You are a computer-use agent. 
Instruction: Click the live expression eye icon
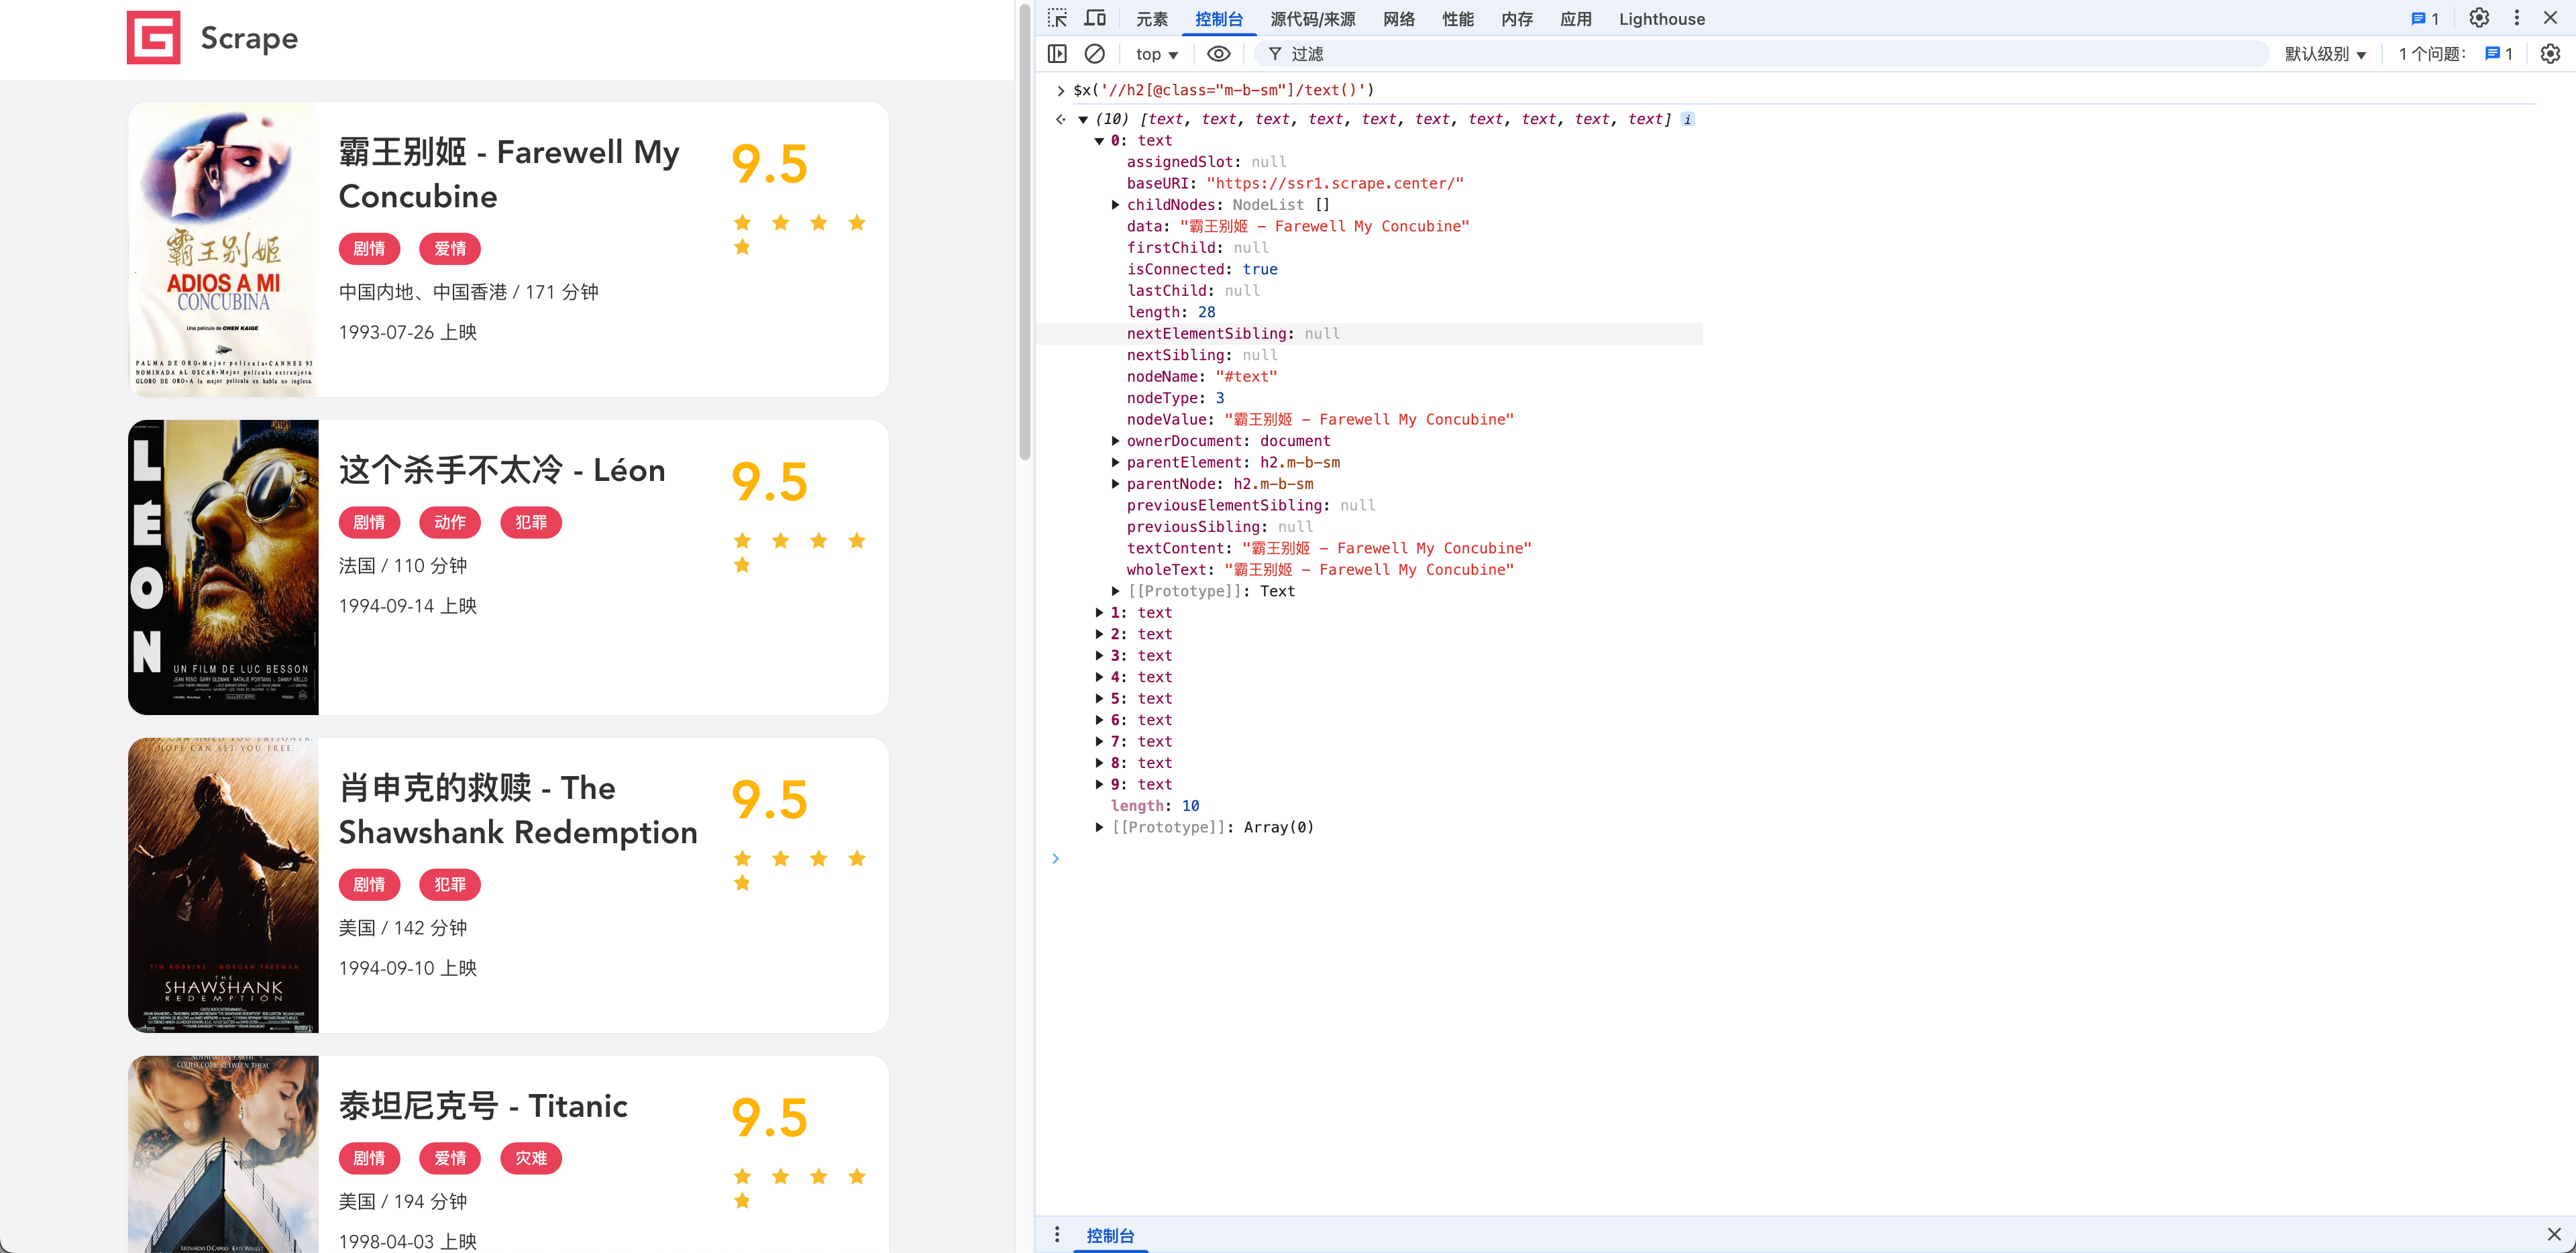(x=1218, y=54)
